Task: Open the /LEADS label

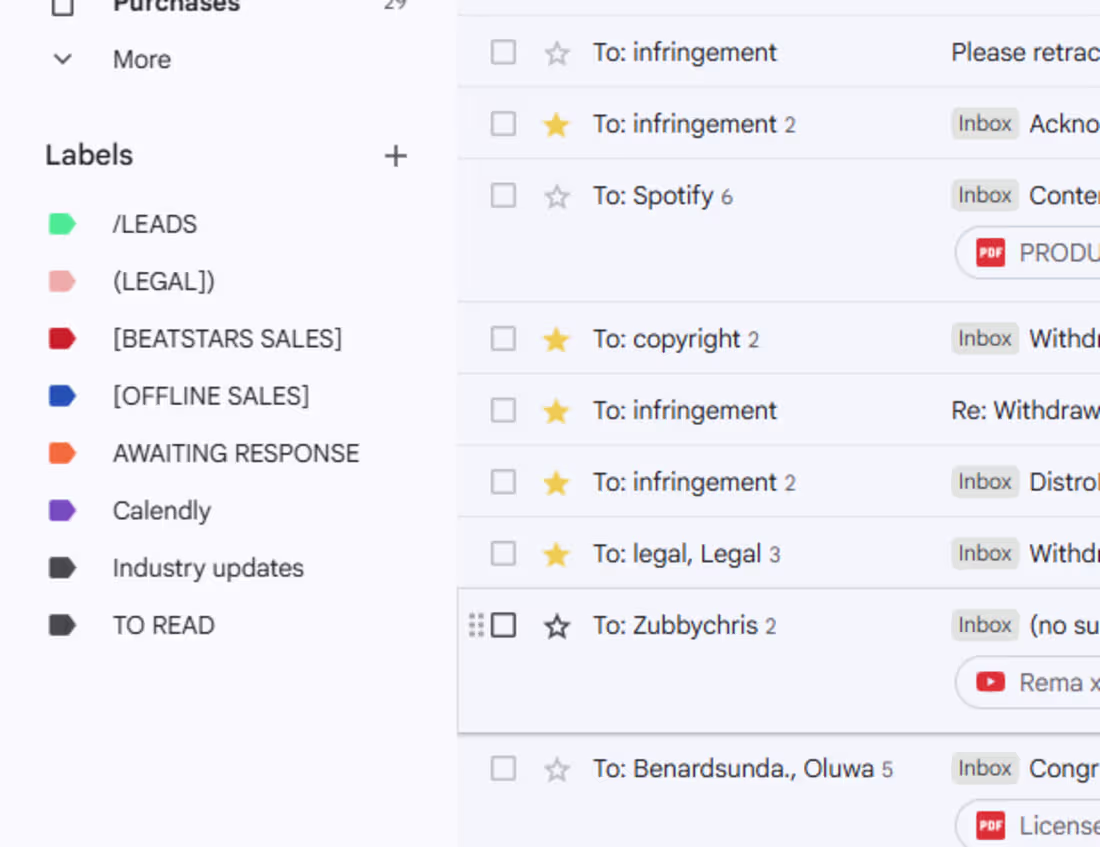Action: 155,225
